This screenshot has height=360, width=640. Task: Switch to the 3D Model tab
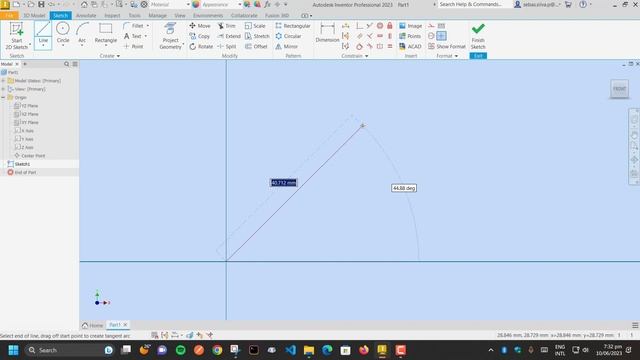[34, 16]
